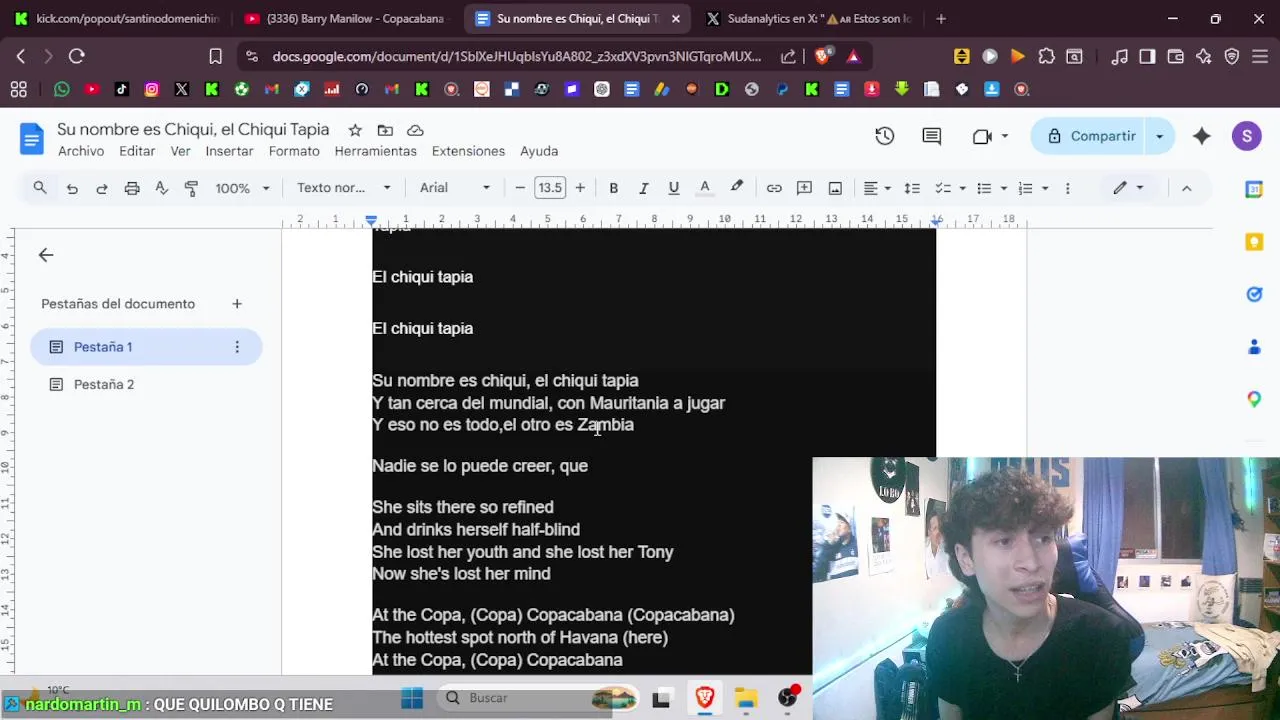The image size is (1280, 720).
Task: Open line and paragraph spacing
Action: [x=912, y=188]
